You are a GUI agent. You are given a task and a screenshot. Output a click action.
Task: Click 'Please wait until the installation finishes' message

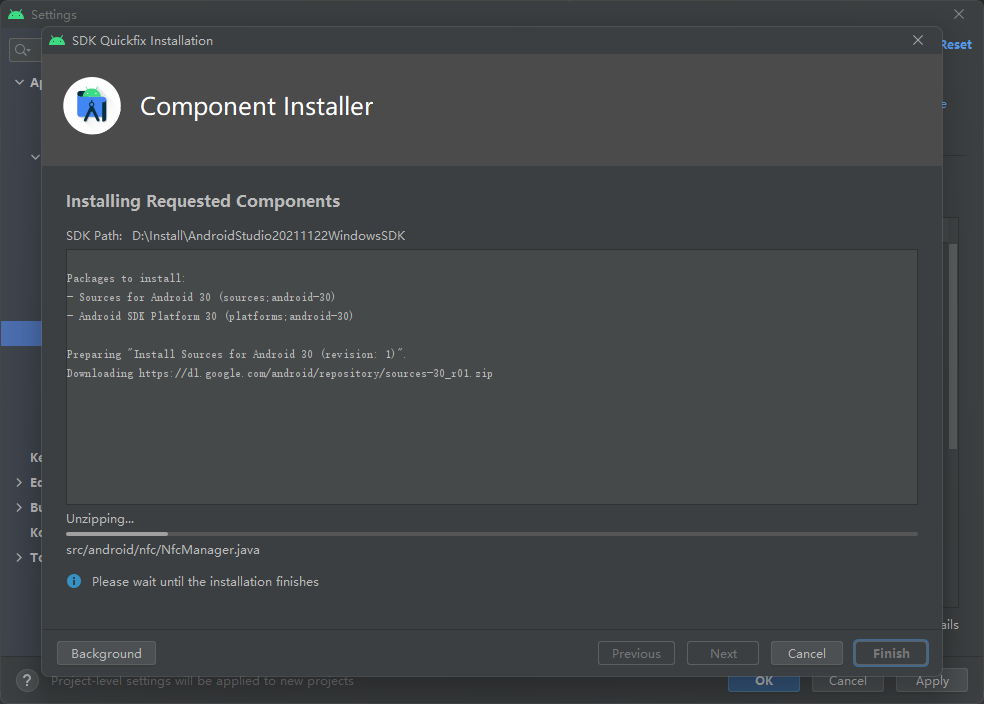205,582
